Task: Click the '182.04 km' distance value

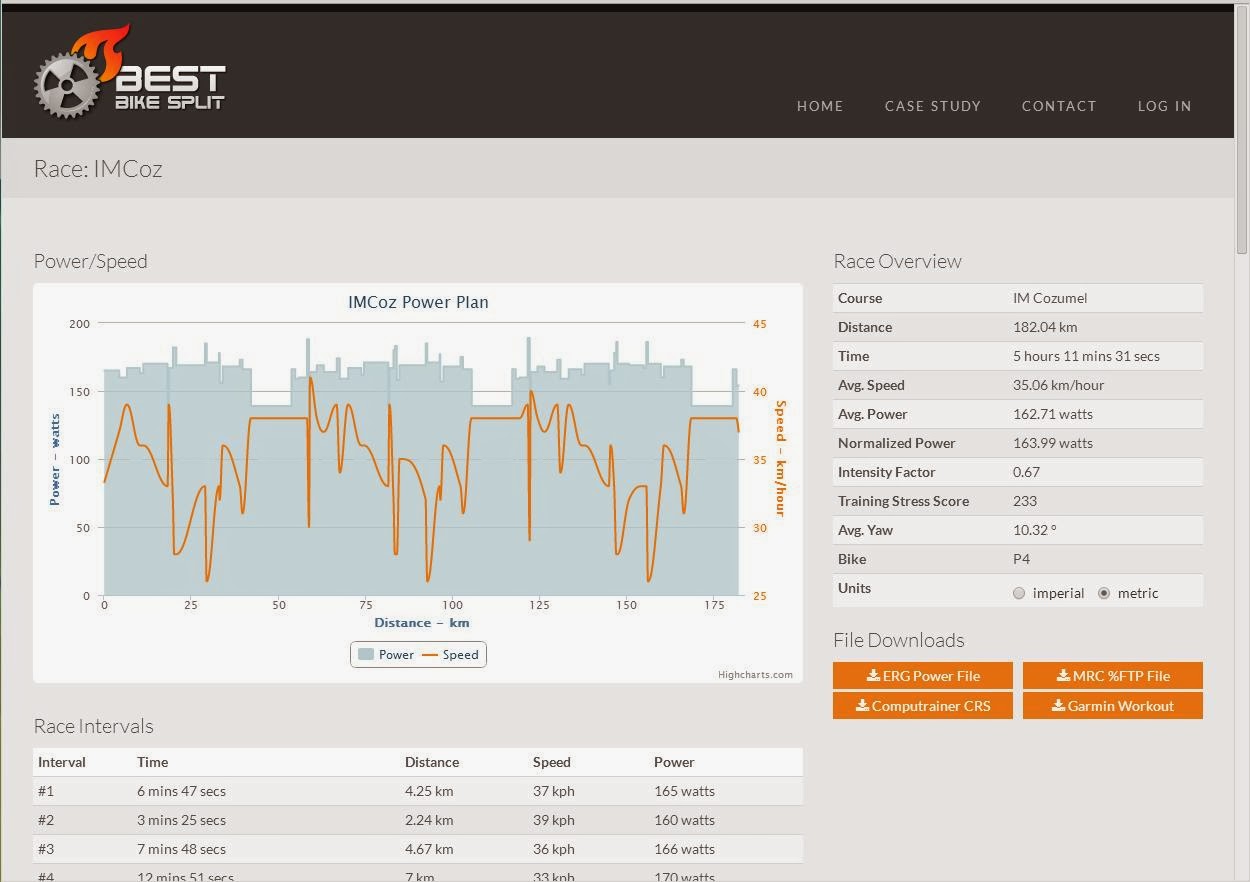Action: point(1045,327)
